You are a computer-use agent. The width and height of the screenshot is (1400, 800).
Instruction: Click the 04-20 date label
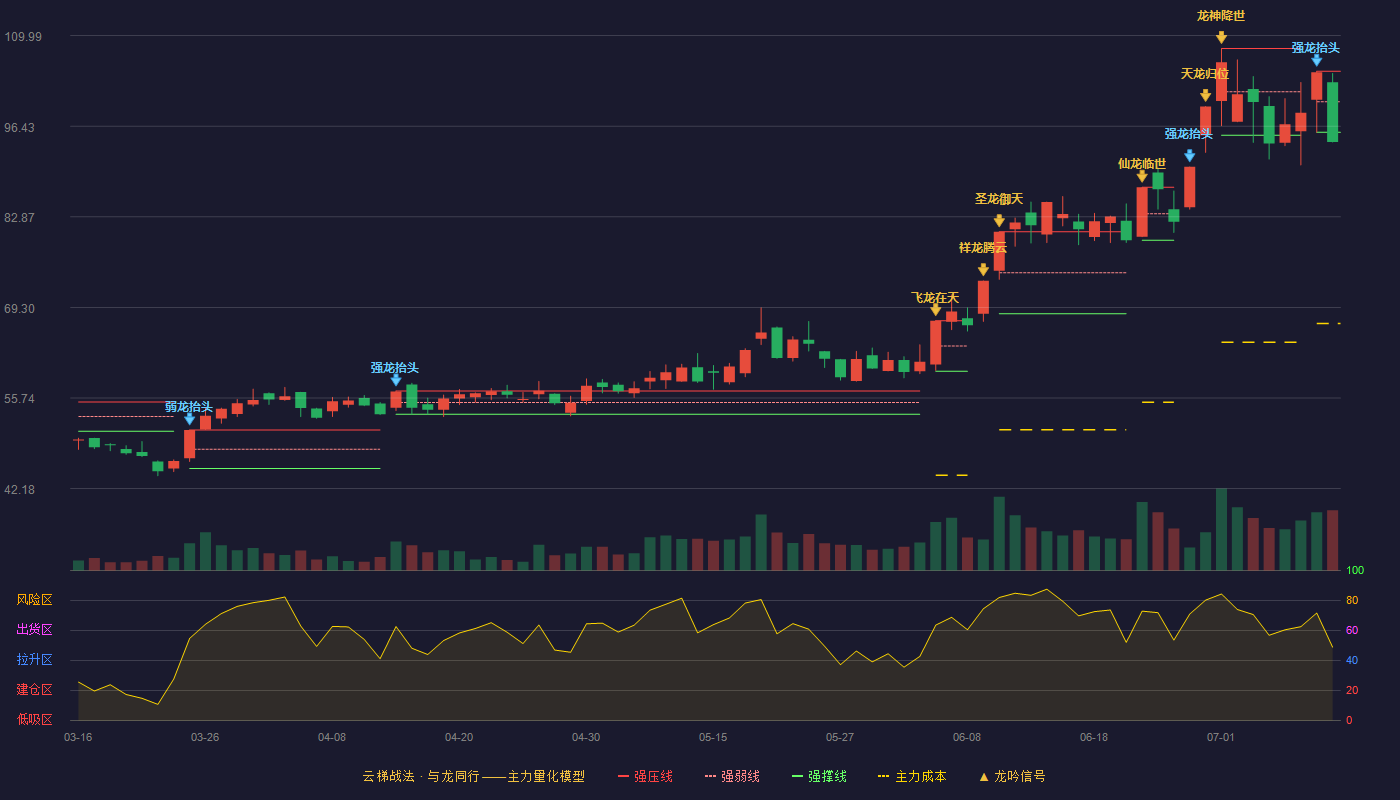pos(459,737)
